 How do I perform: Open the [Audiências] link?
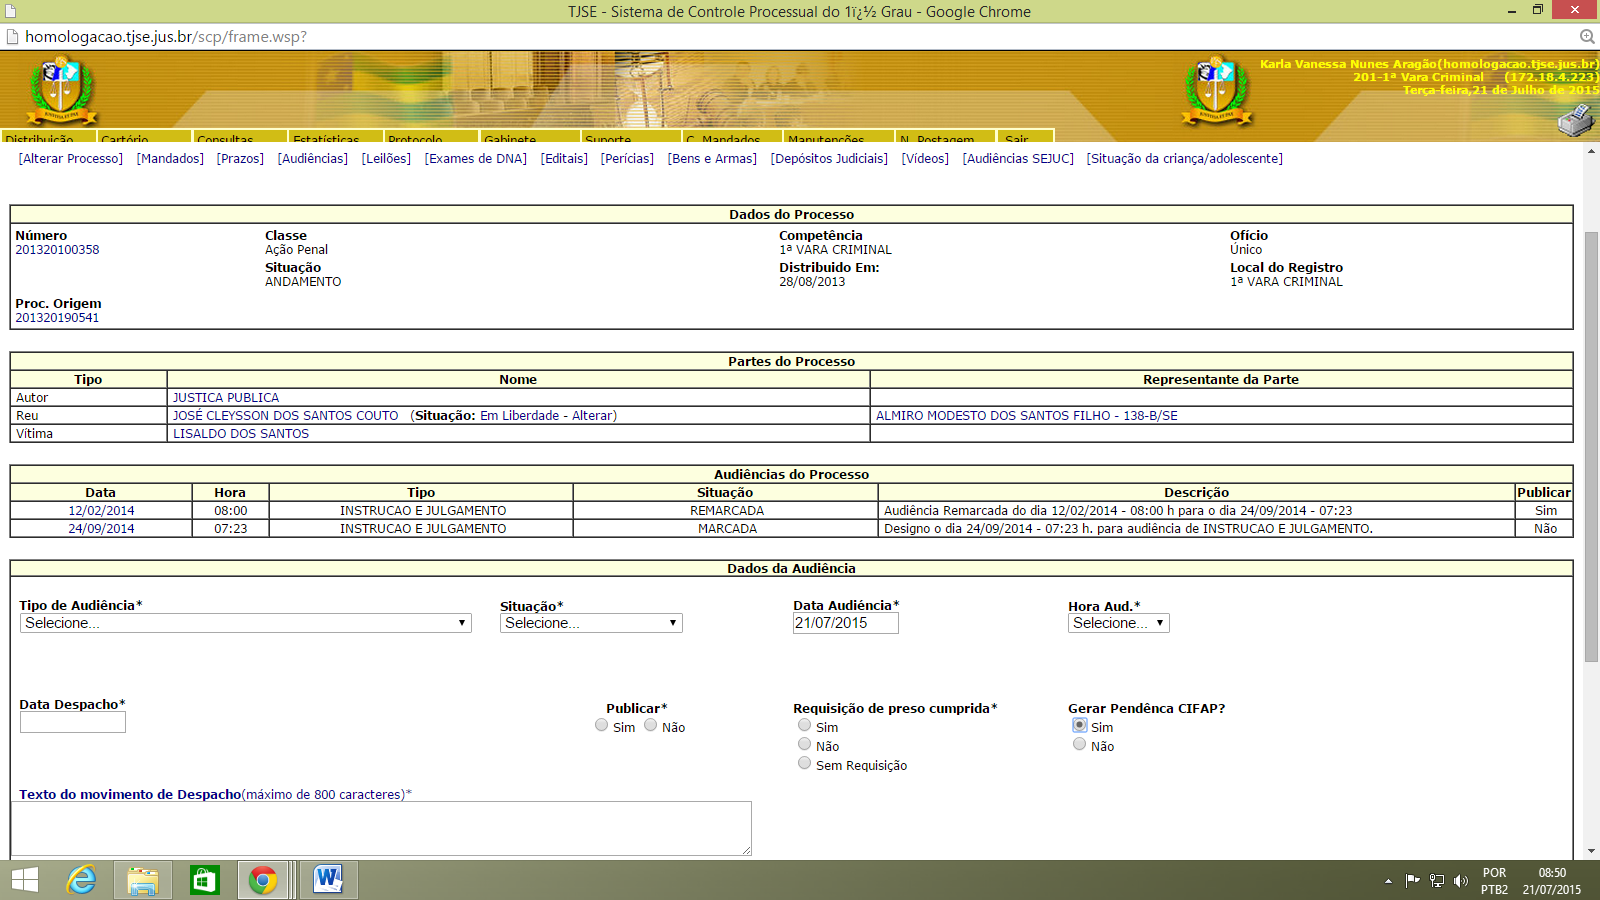313,159
